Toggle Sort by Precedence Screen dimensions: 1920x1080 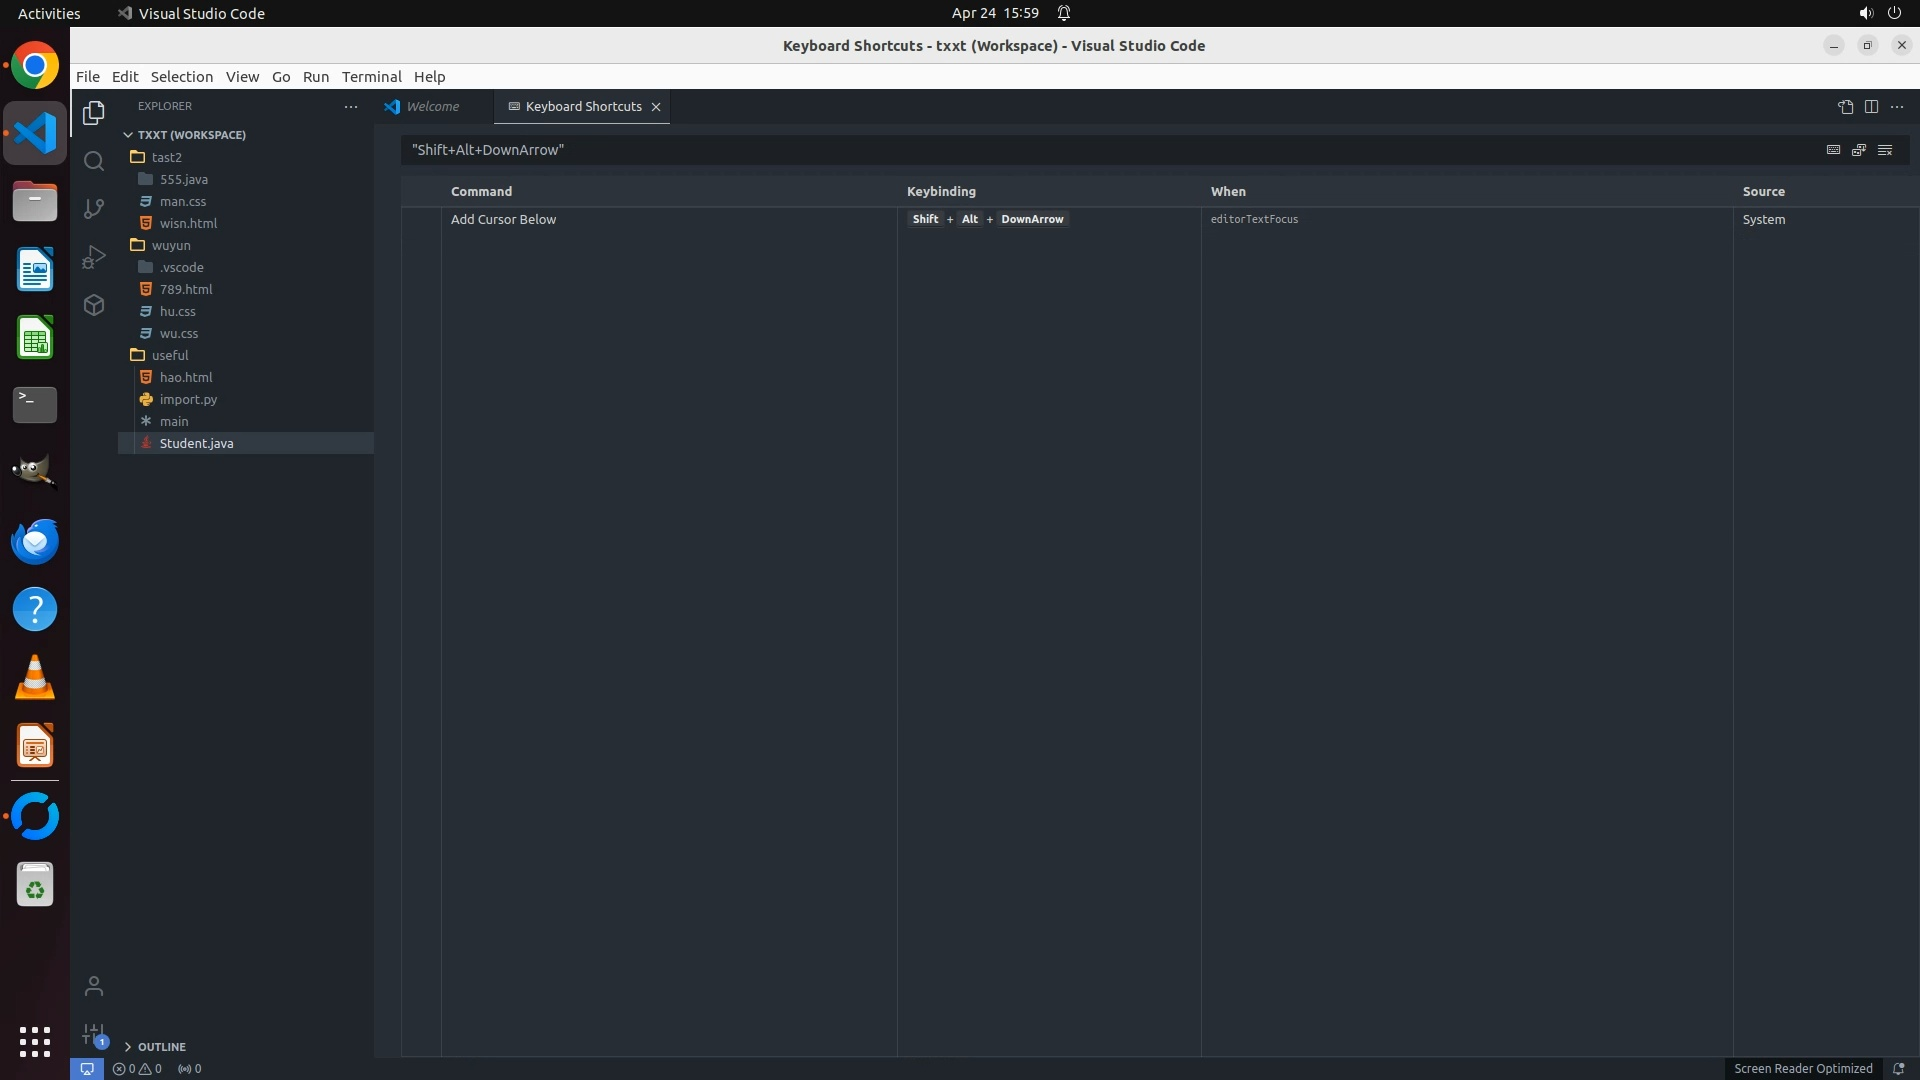pos(1859,150)
